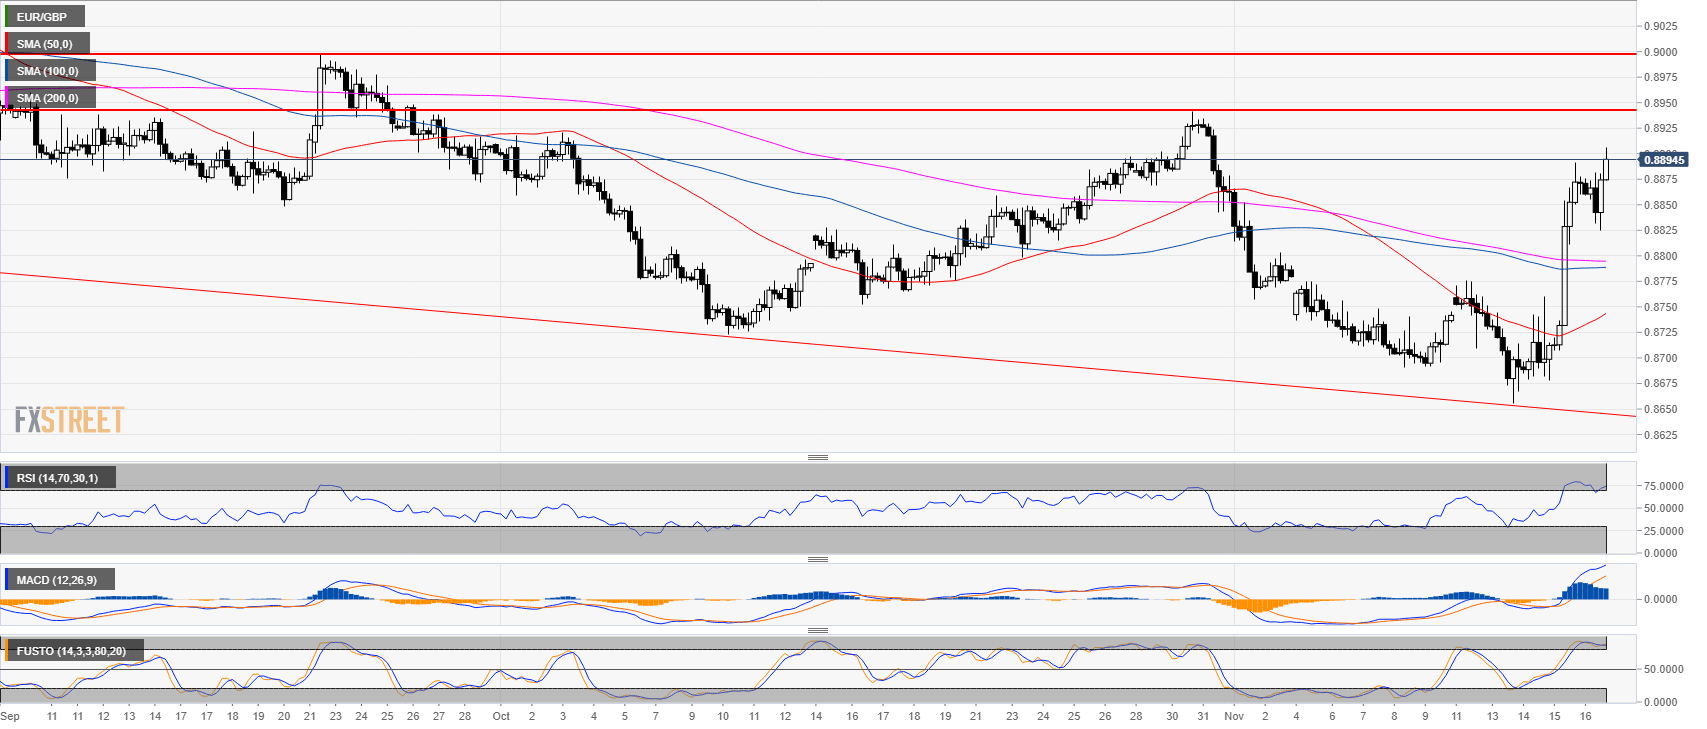This screenshot has height=729, width=1707.
Task: Click the FXStreet logo watermark
Action: coord(69,420)
